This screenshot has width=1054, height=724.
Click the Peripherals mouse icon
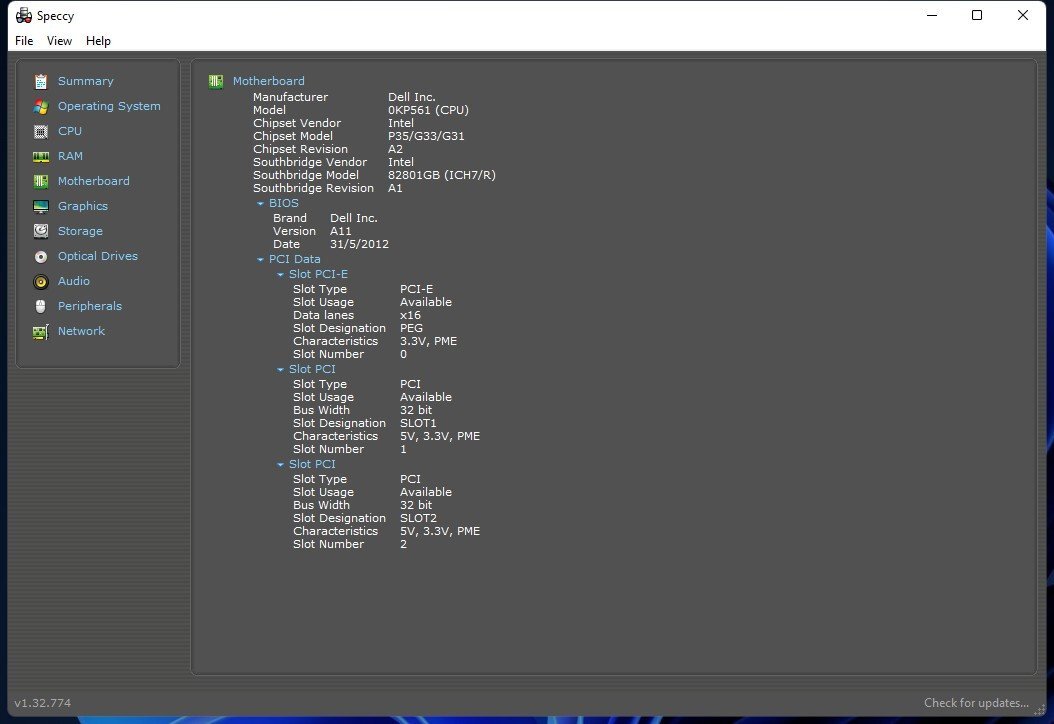[41, 307]
